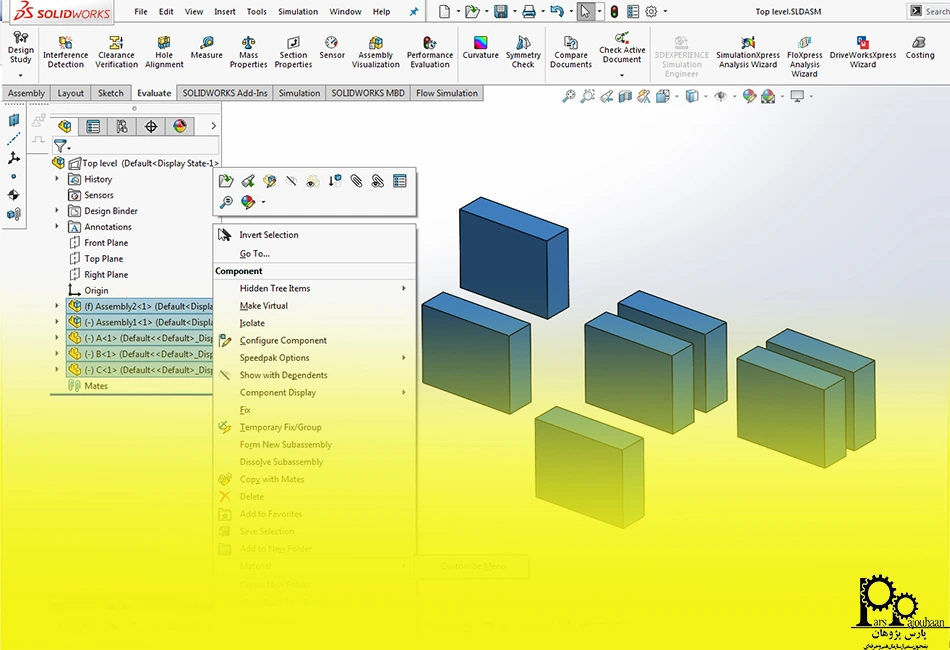Open the Interference Detection tool

coord(65,51)
